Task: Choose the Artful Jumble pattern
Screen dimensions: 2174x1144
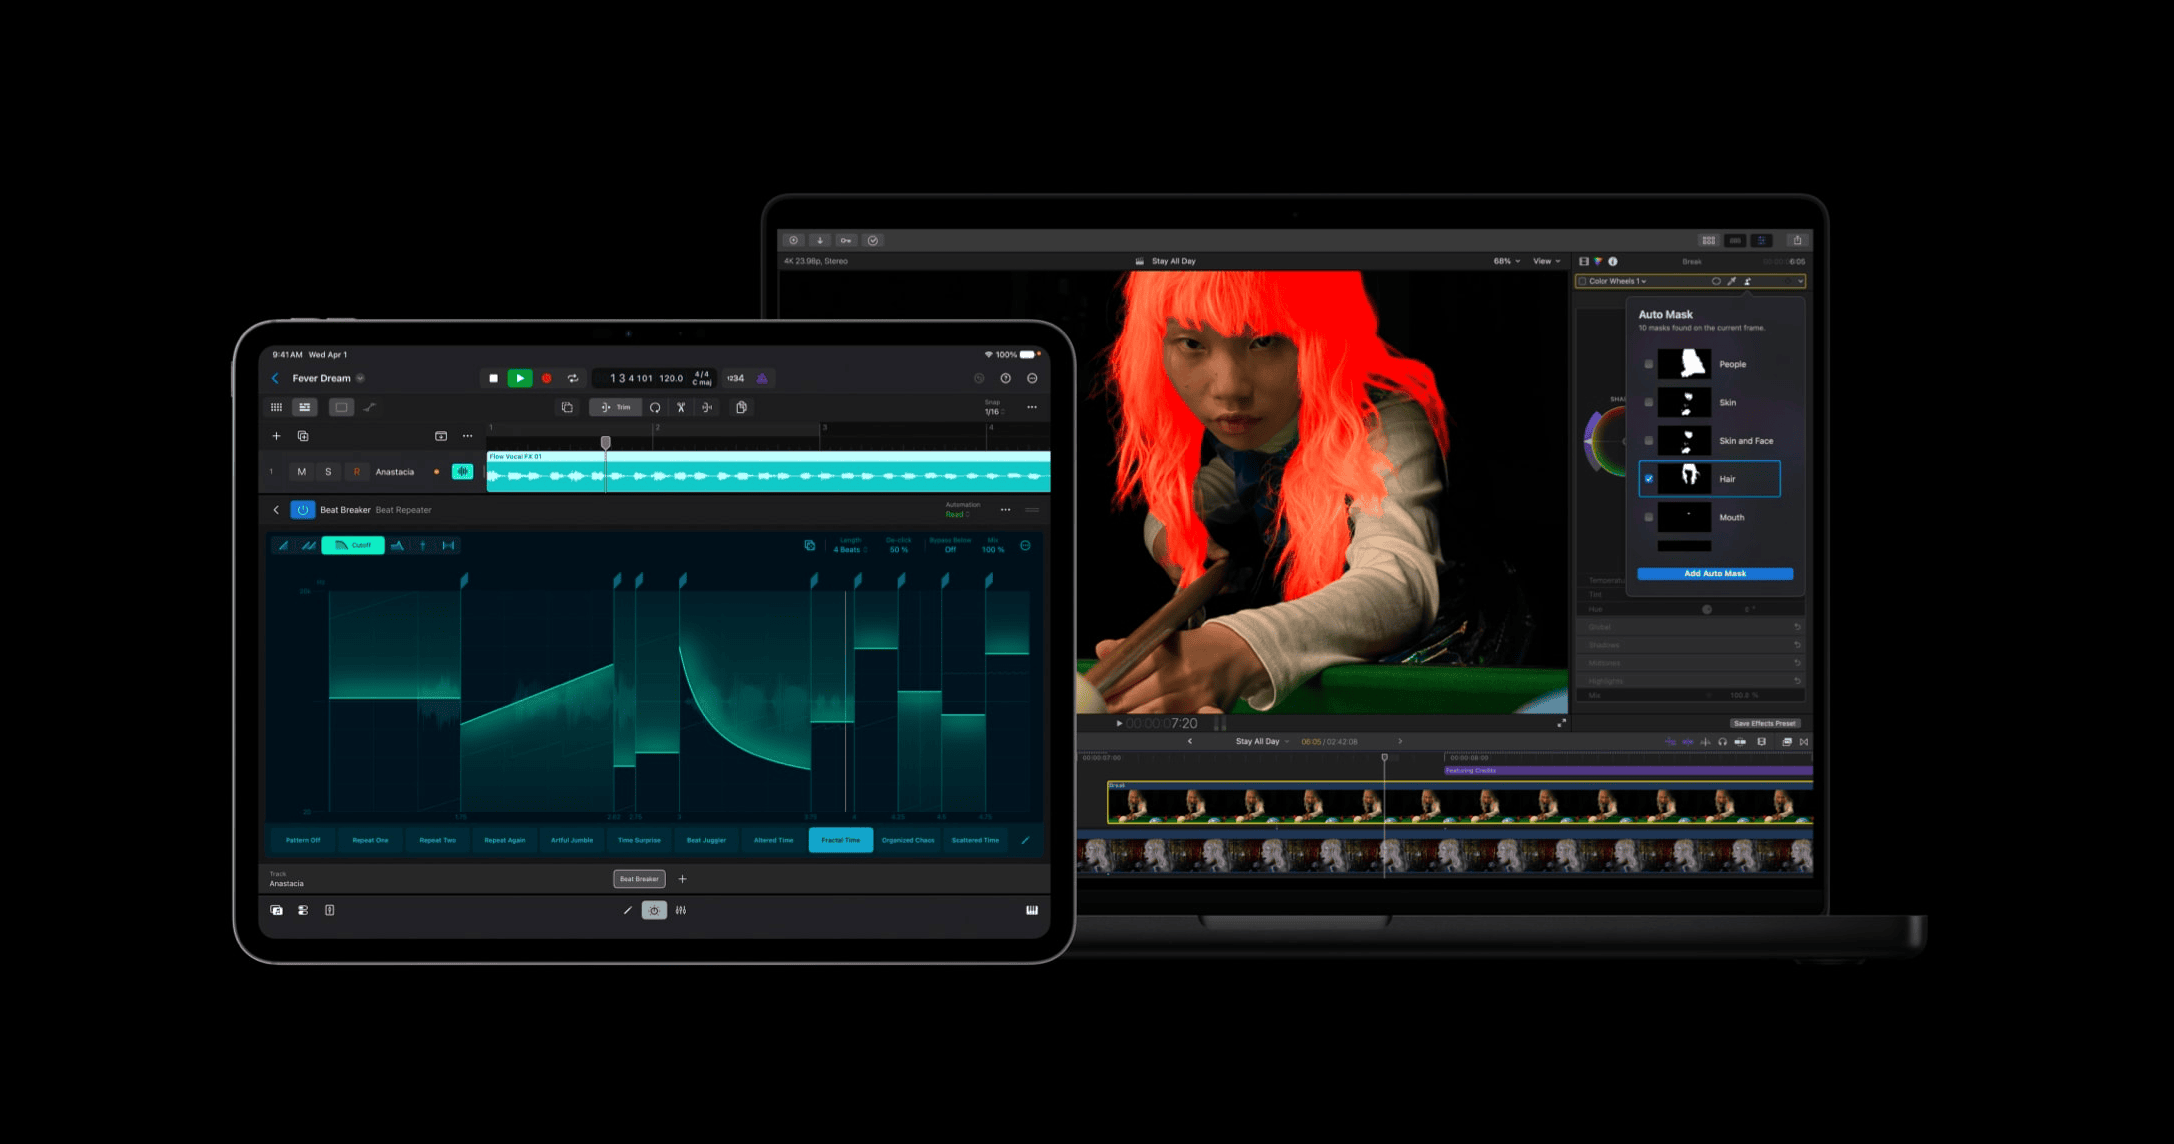Action: (572, 840)
